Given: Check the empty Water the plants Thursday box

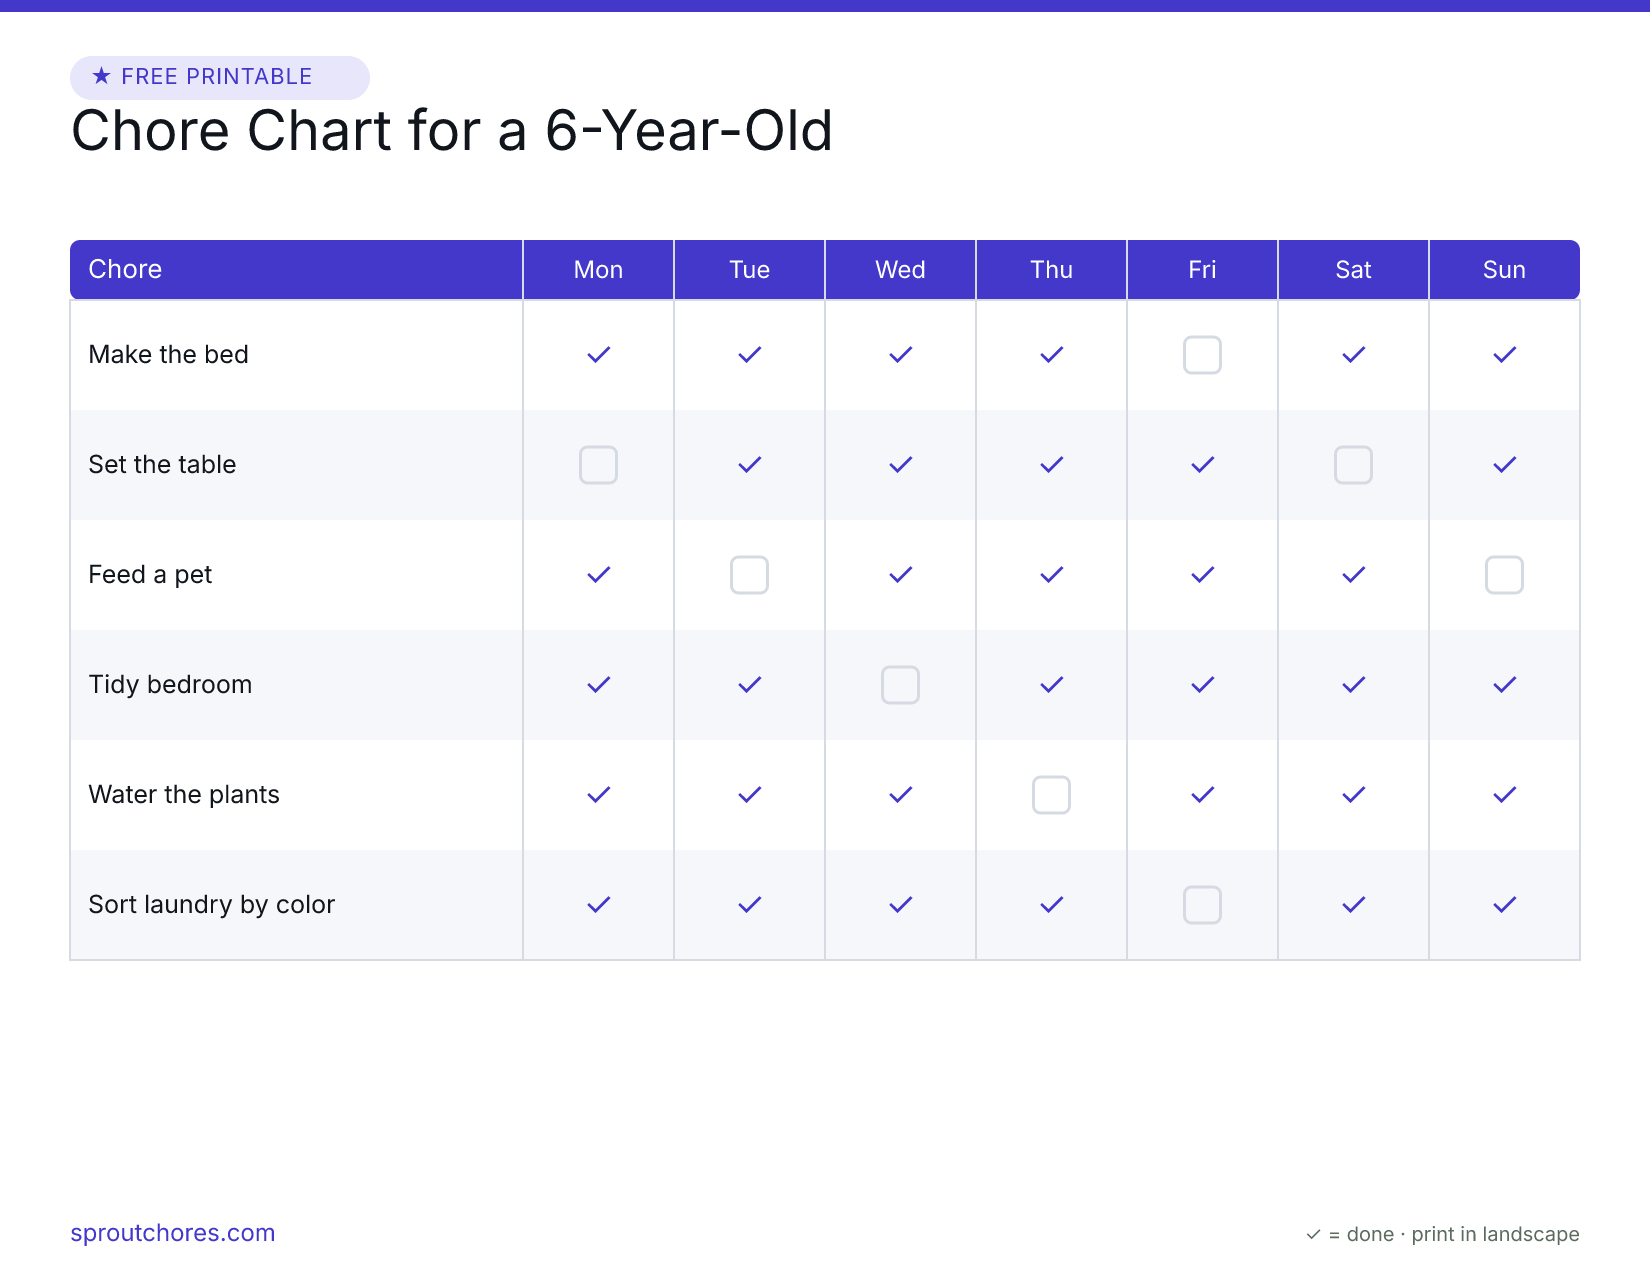Looking at the screenshot, I should [1051, 795].
